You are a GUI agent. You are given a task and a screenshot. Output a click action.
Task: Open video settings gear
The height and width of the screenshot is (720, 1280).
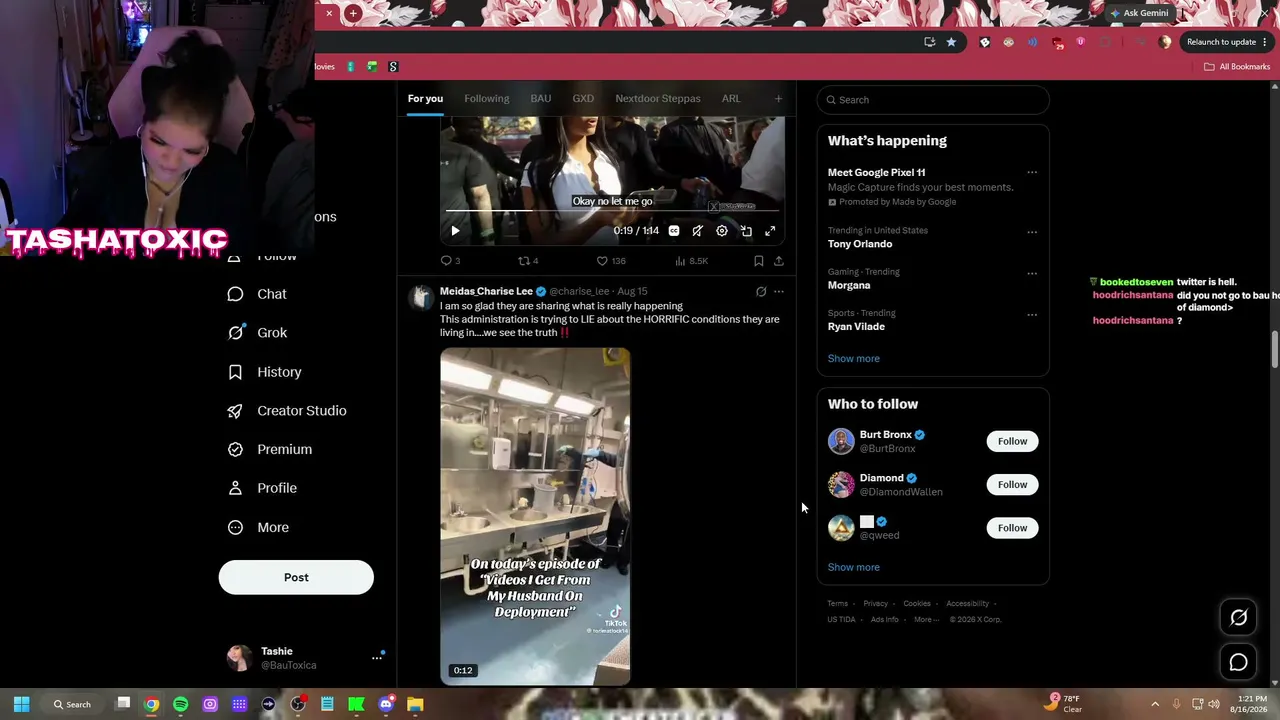722,231
